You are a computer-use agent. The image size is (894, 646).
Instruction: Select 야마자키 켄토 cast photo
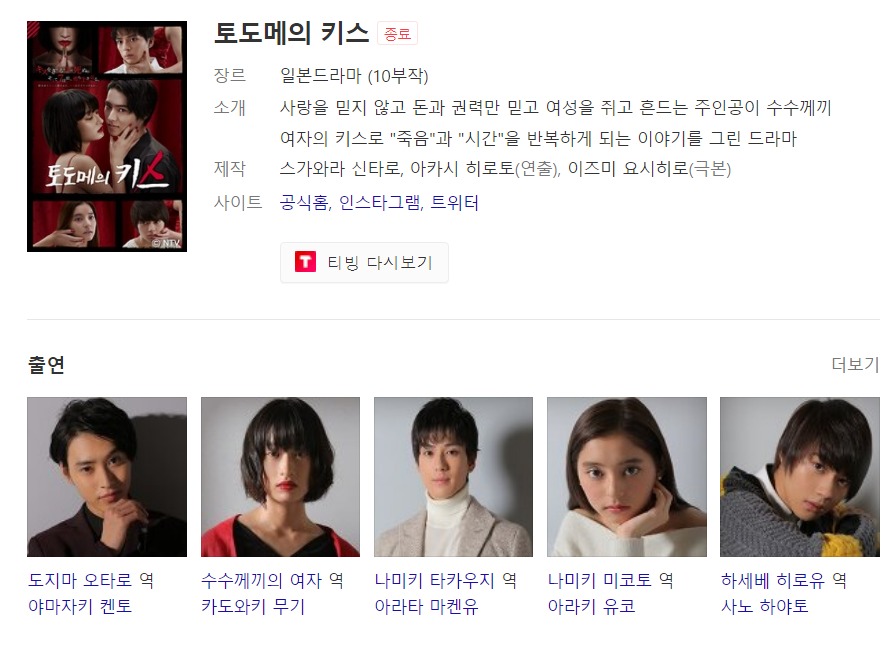click(107, 477)
